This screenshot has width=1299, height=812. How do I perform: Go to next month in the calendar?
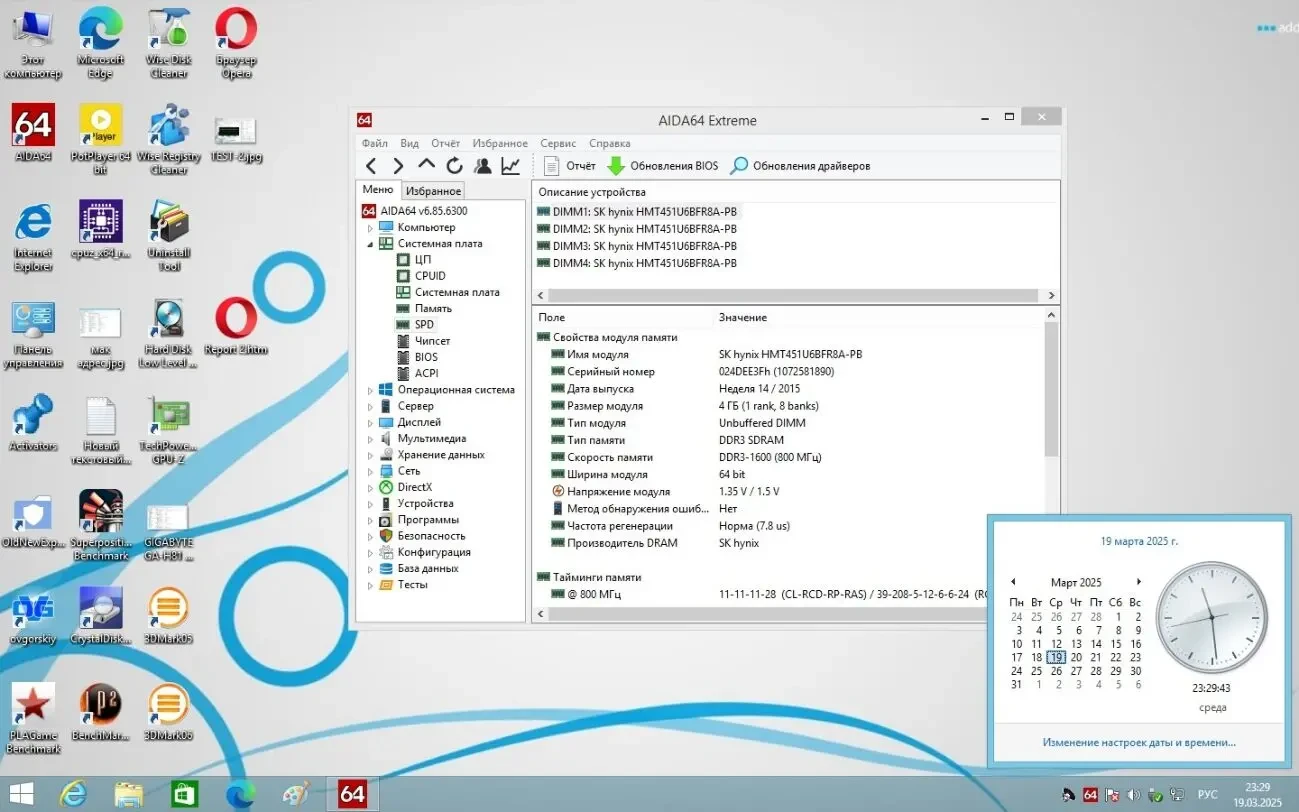click(x=1138, y=582)
